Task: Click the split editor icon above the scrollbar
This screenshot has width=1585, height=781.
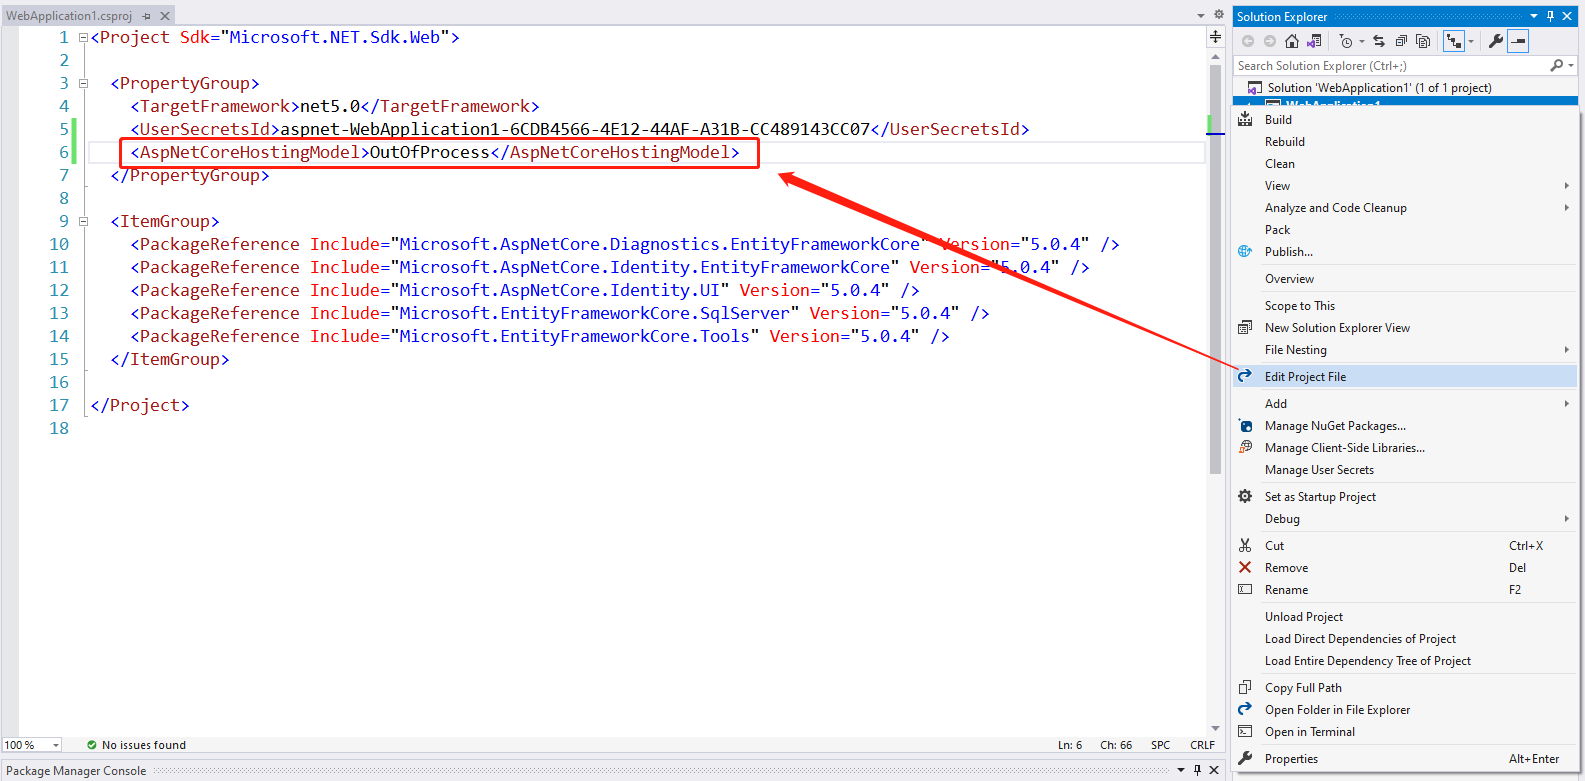Action: coord(1215,37)
